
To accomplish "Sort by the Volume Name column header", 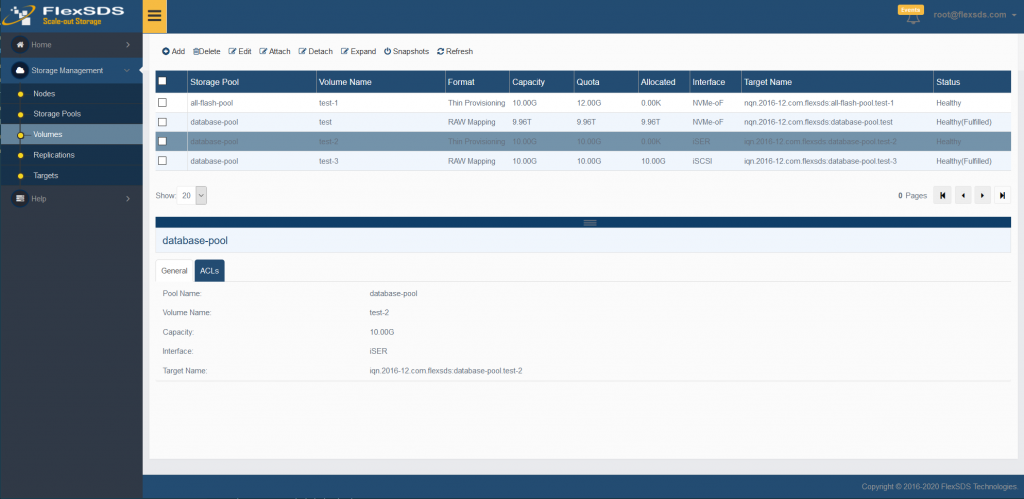I will point(380,82).
